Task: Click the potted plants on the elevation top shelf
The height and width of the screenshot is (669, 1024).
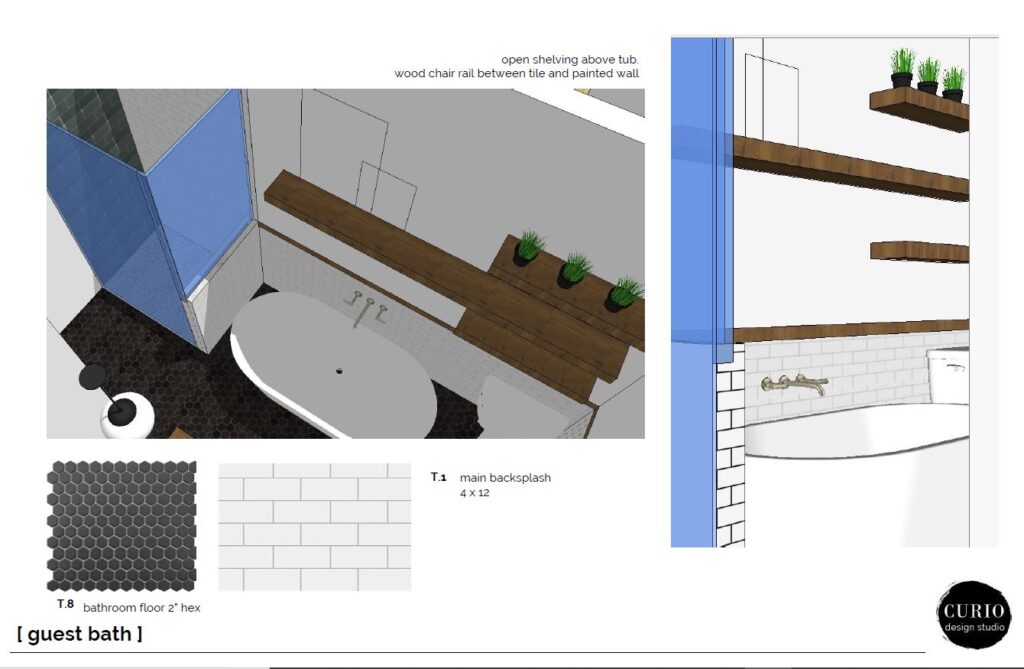Action: pyautogui.click(x=927, y=73)
